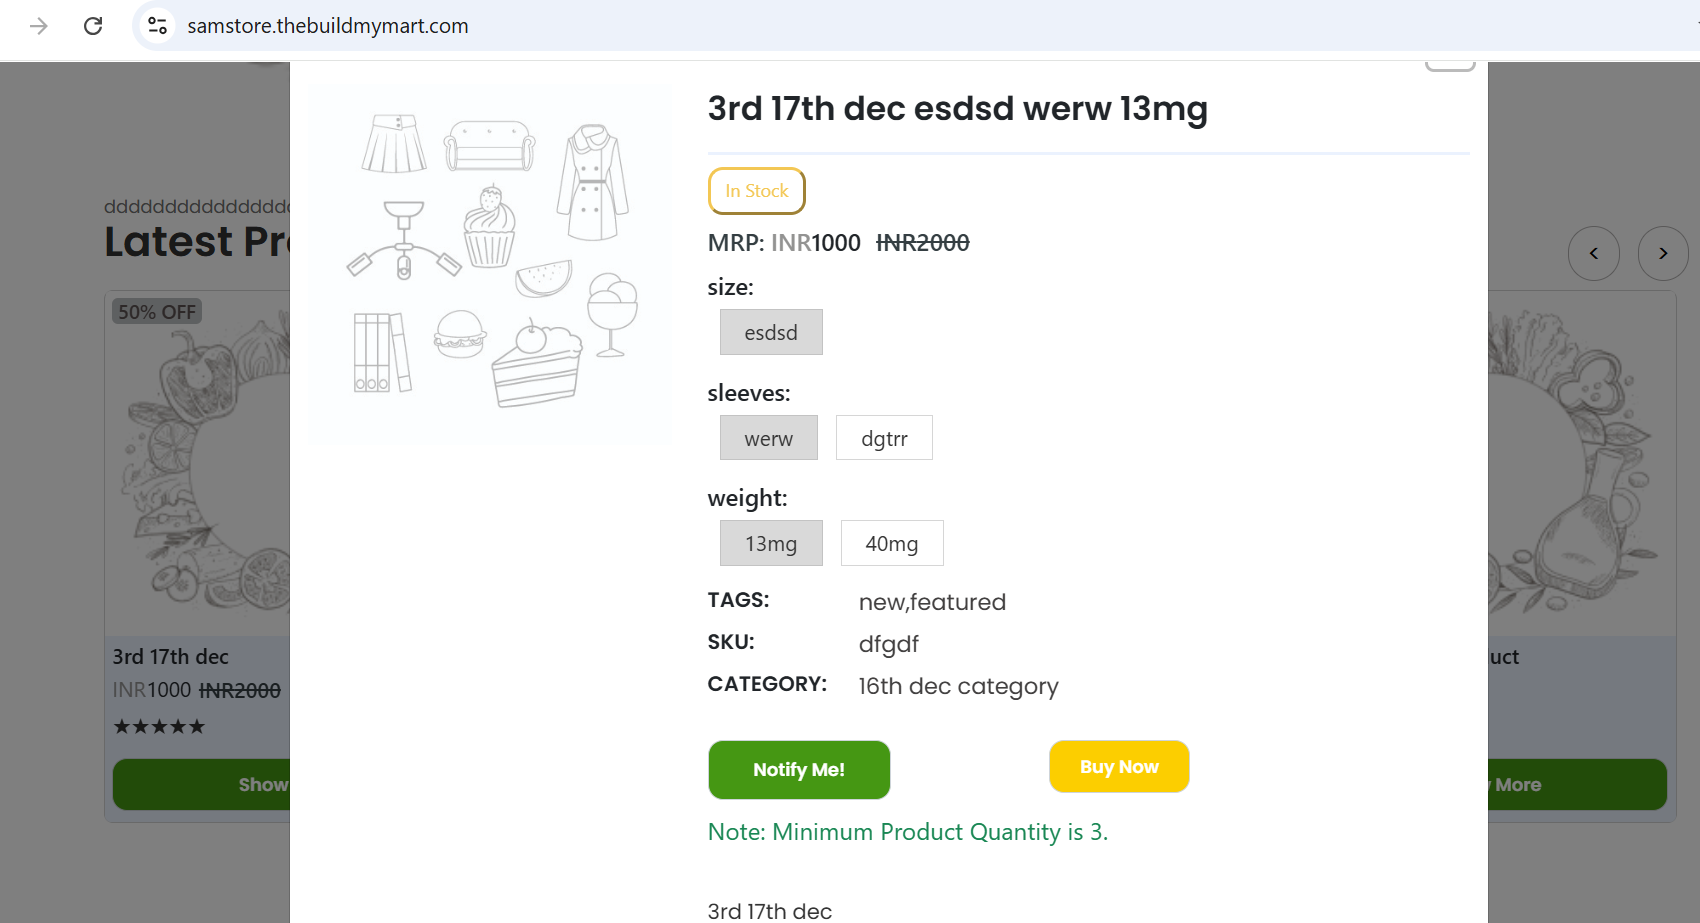The height and width of the screenshot is (923, 1700).
Task: Choose the dgtrr sleeves option
Action: [x=884, y=438]
